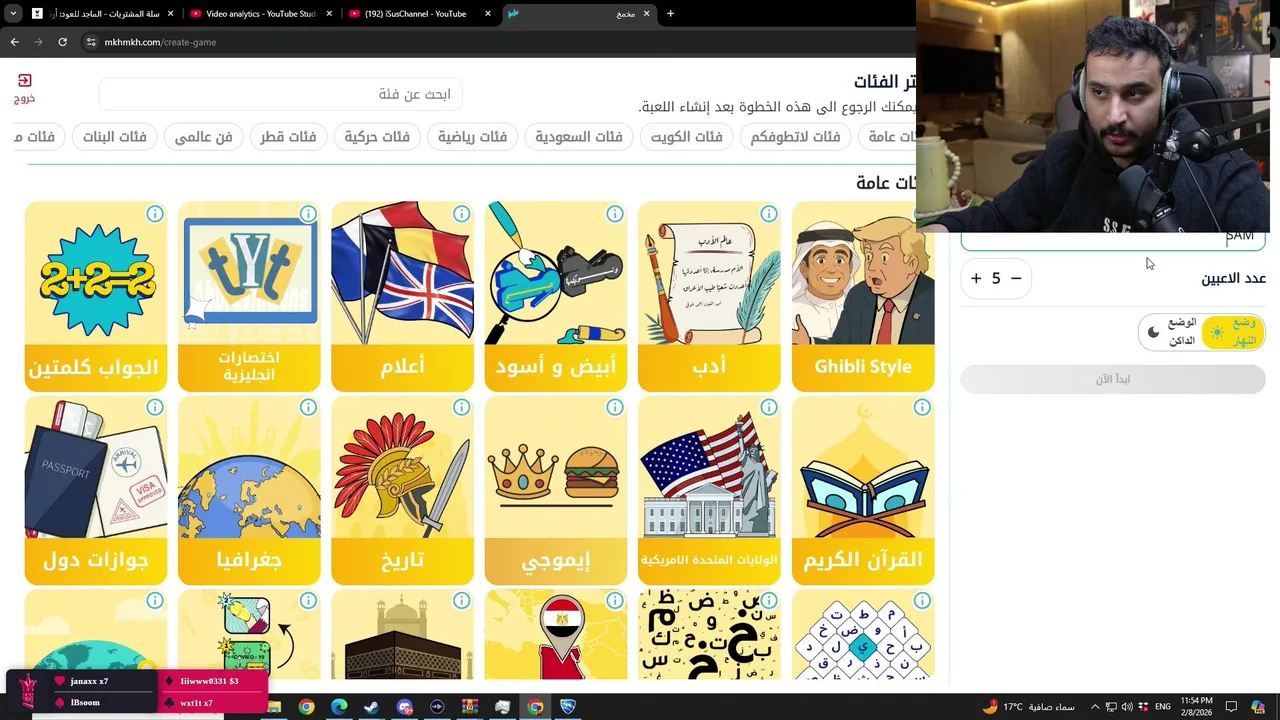This screenshot has width=1280, height=720.
Task: Select فئات قطر category filter
Action: [288, 136]
